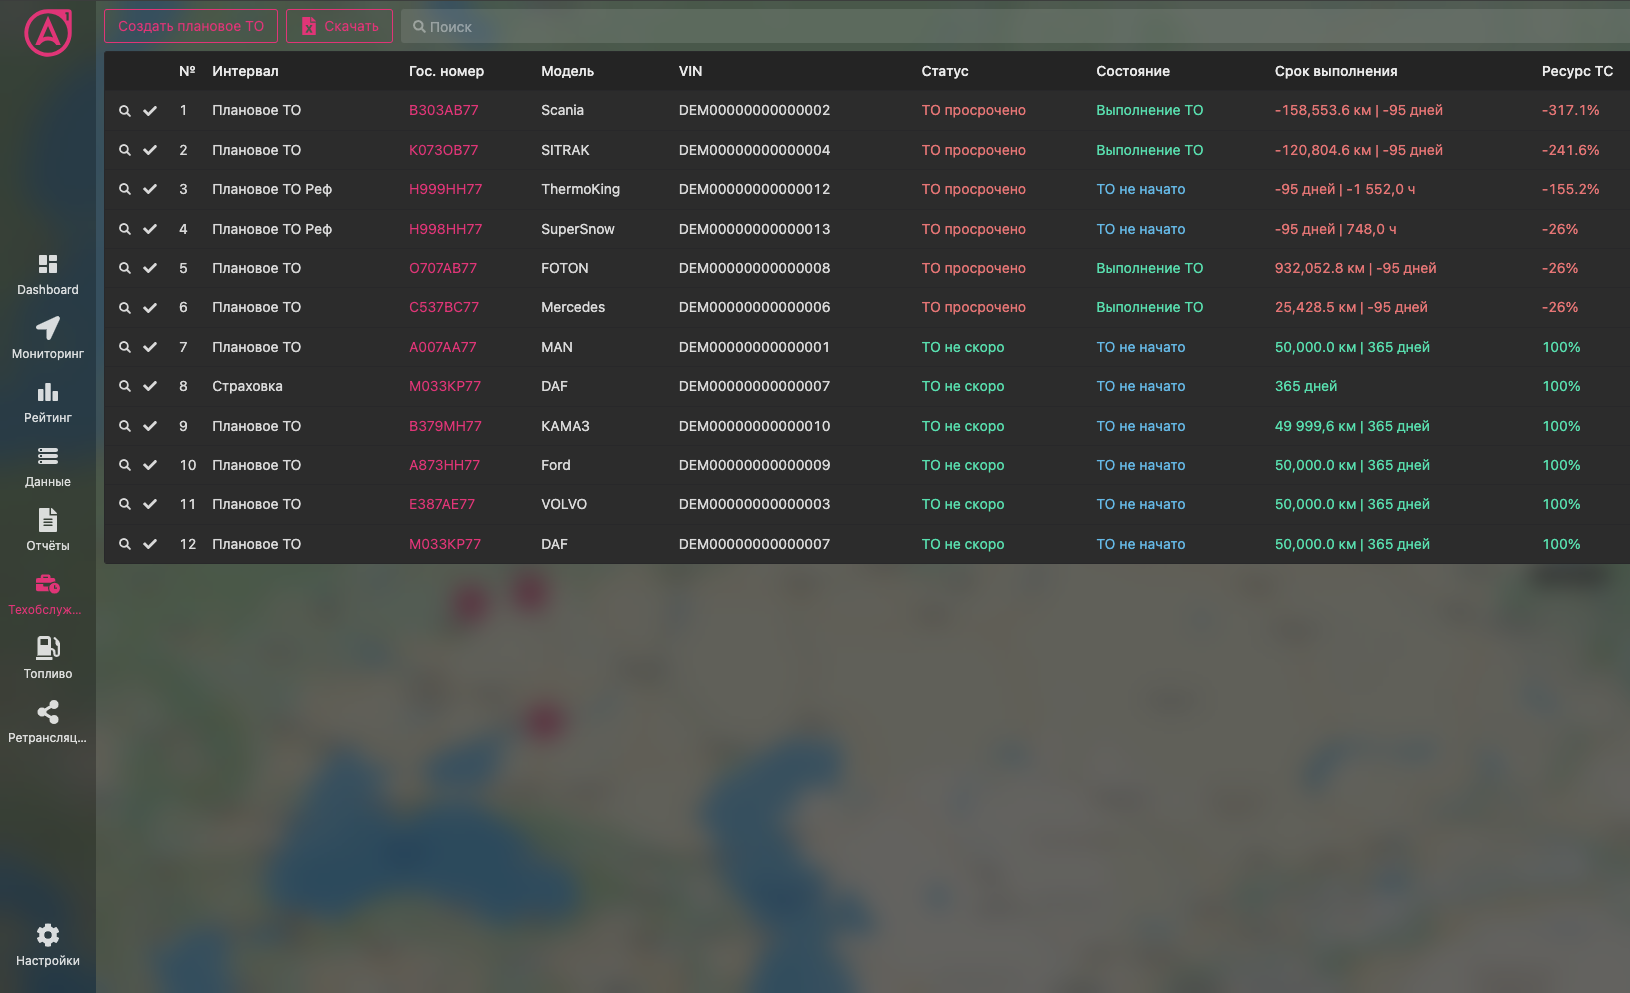Screen dimensions: 1630x993
Task: Open the Данные section icon
Action: [47, 457]
